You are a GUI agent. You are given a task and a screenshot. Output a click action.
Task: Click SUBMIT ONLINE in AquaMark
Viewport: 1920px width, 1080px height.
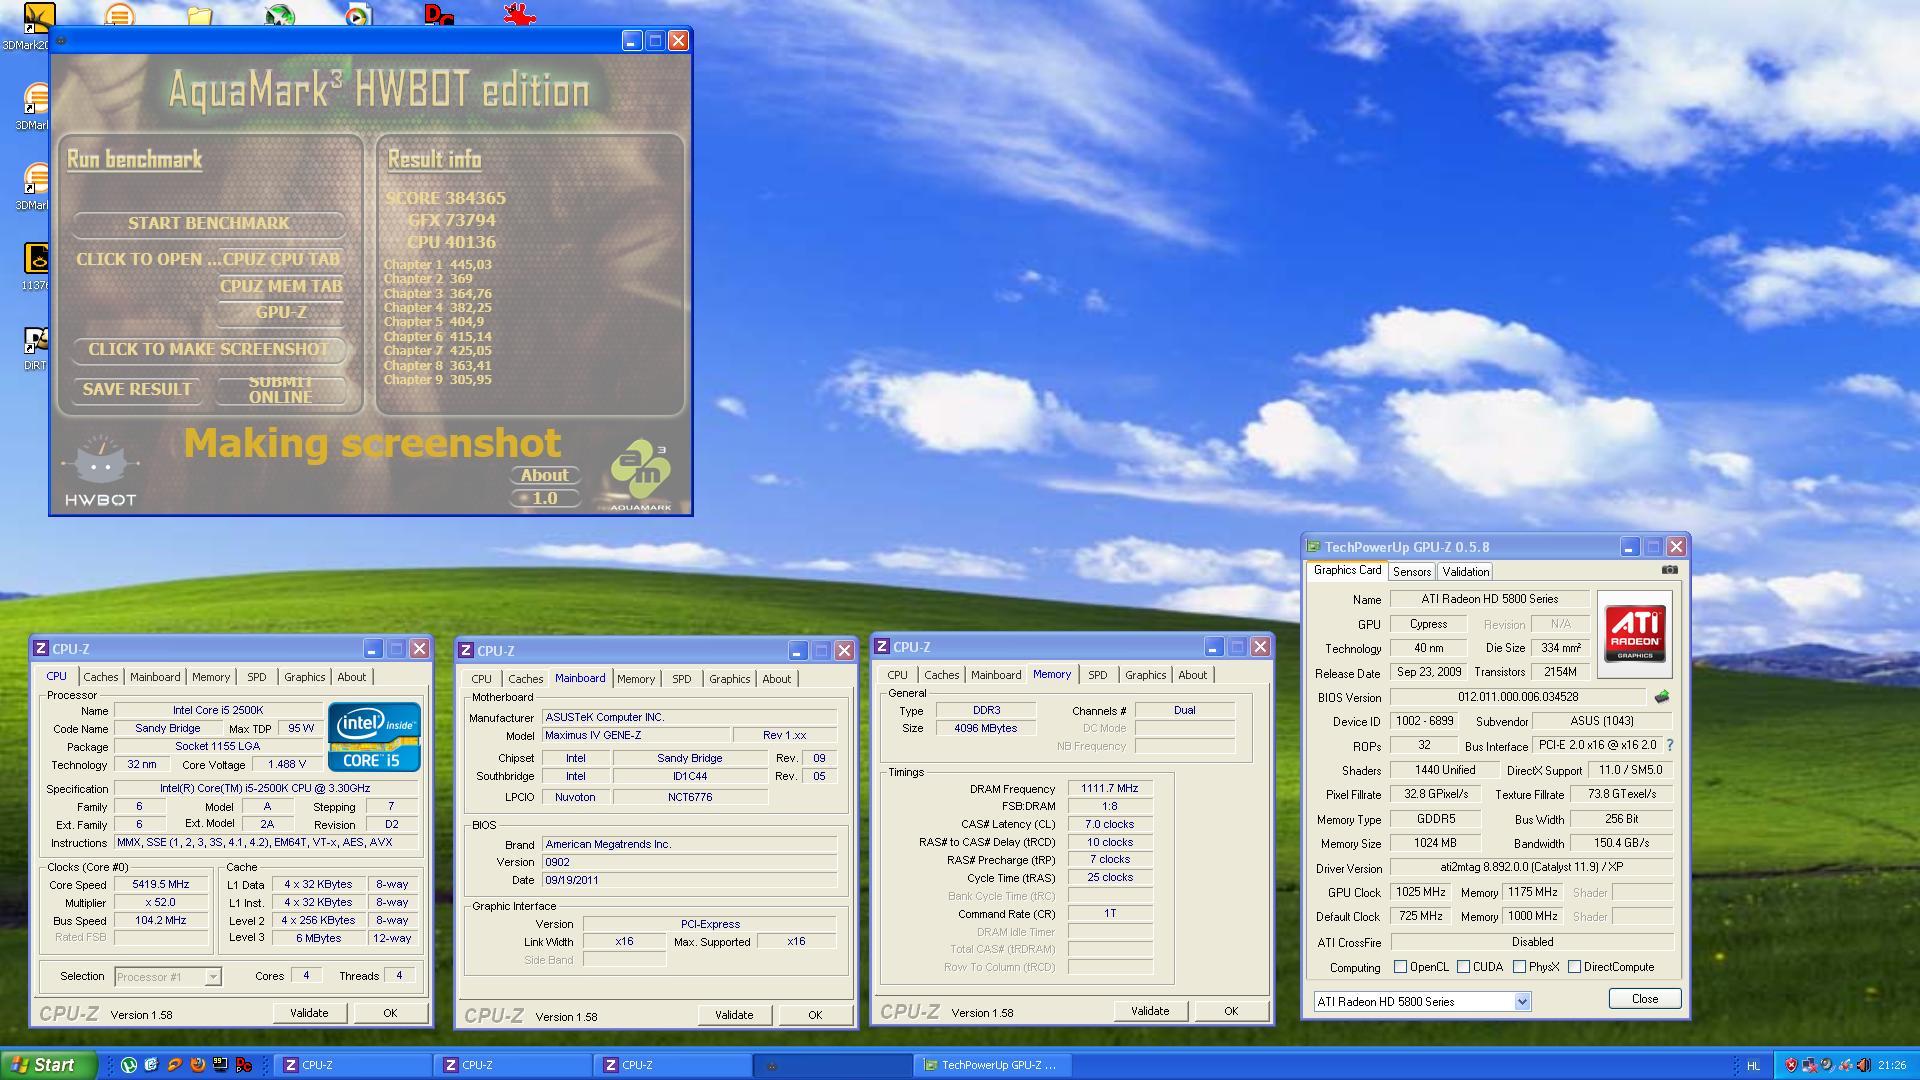click(x=281, y=389)
